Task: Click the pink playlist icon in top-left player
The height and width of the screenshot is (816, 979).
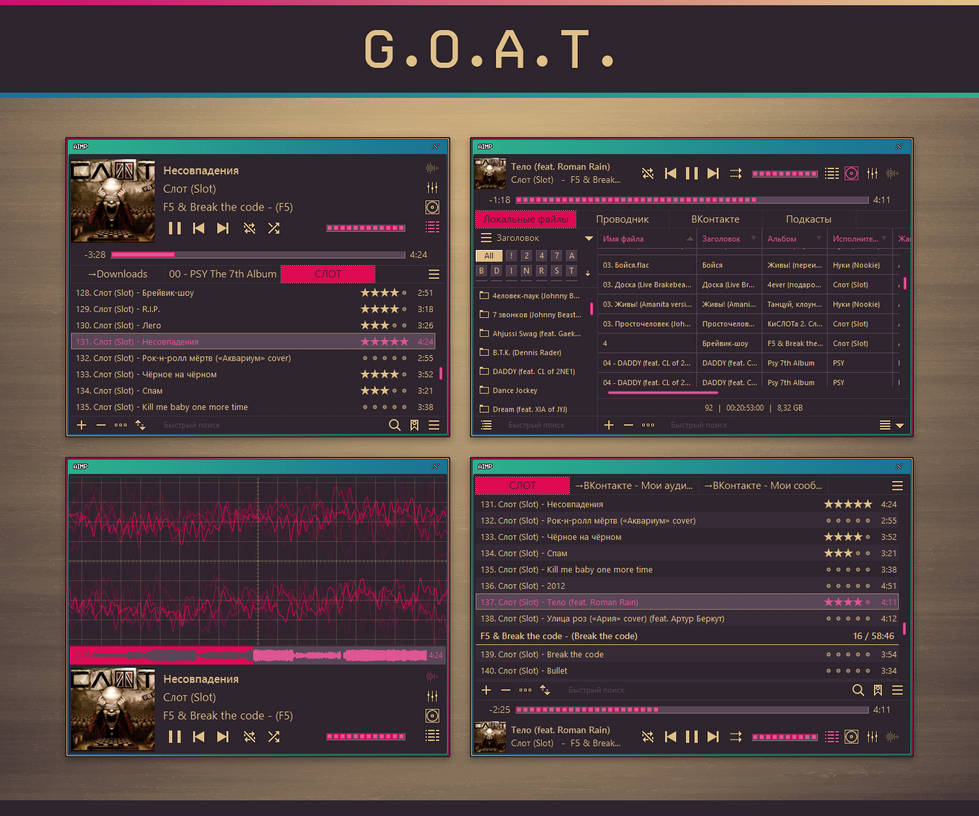Action: tap(432, 227)
